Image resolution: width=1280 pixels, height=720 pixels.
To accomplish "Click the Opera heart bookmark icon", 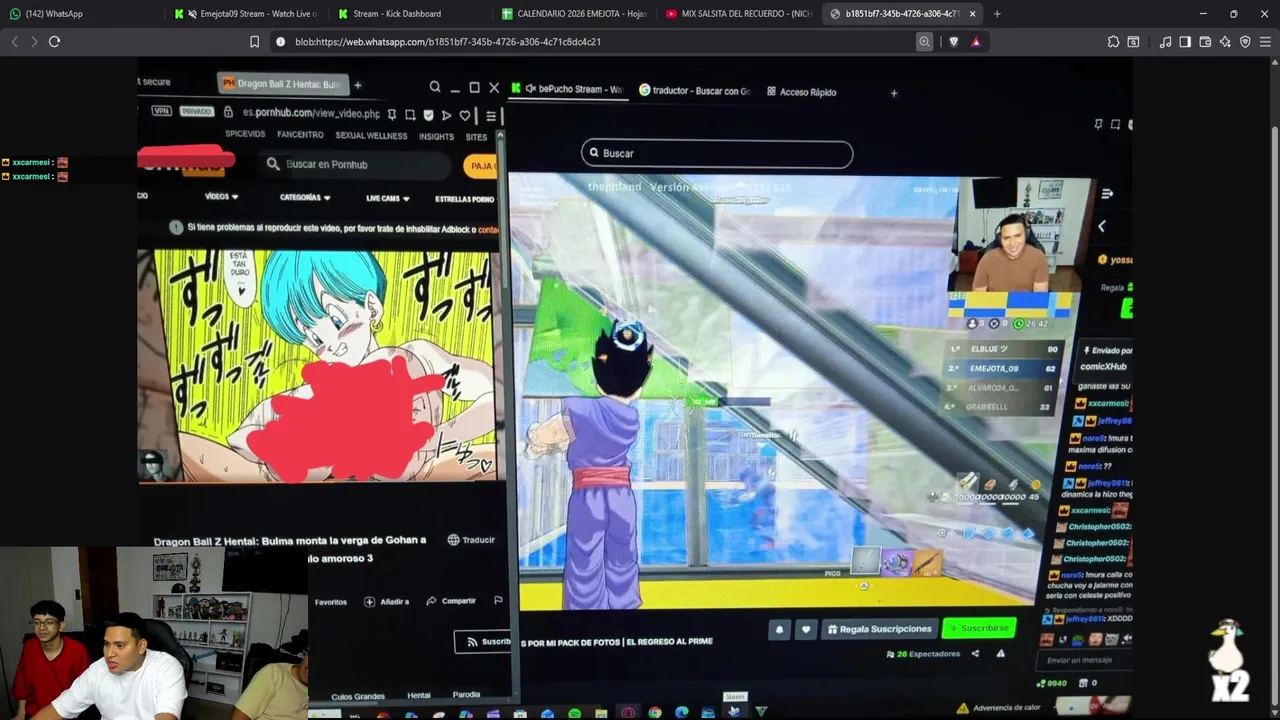I will pos(465,116).
